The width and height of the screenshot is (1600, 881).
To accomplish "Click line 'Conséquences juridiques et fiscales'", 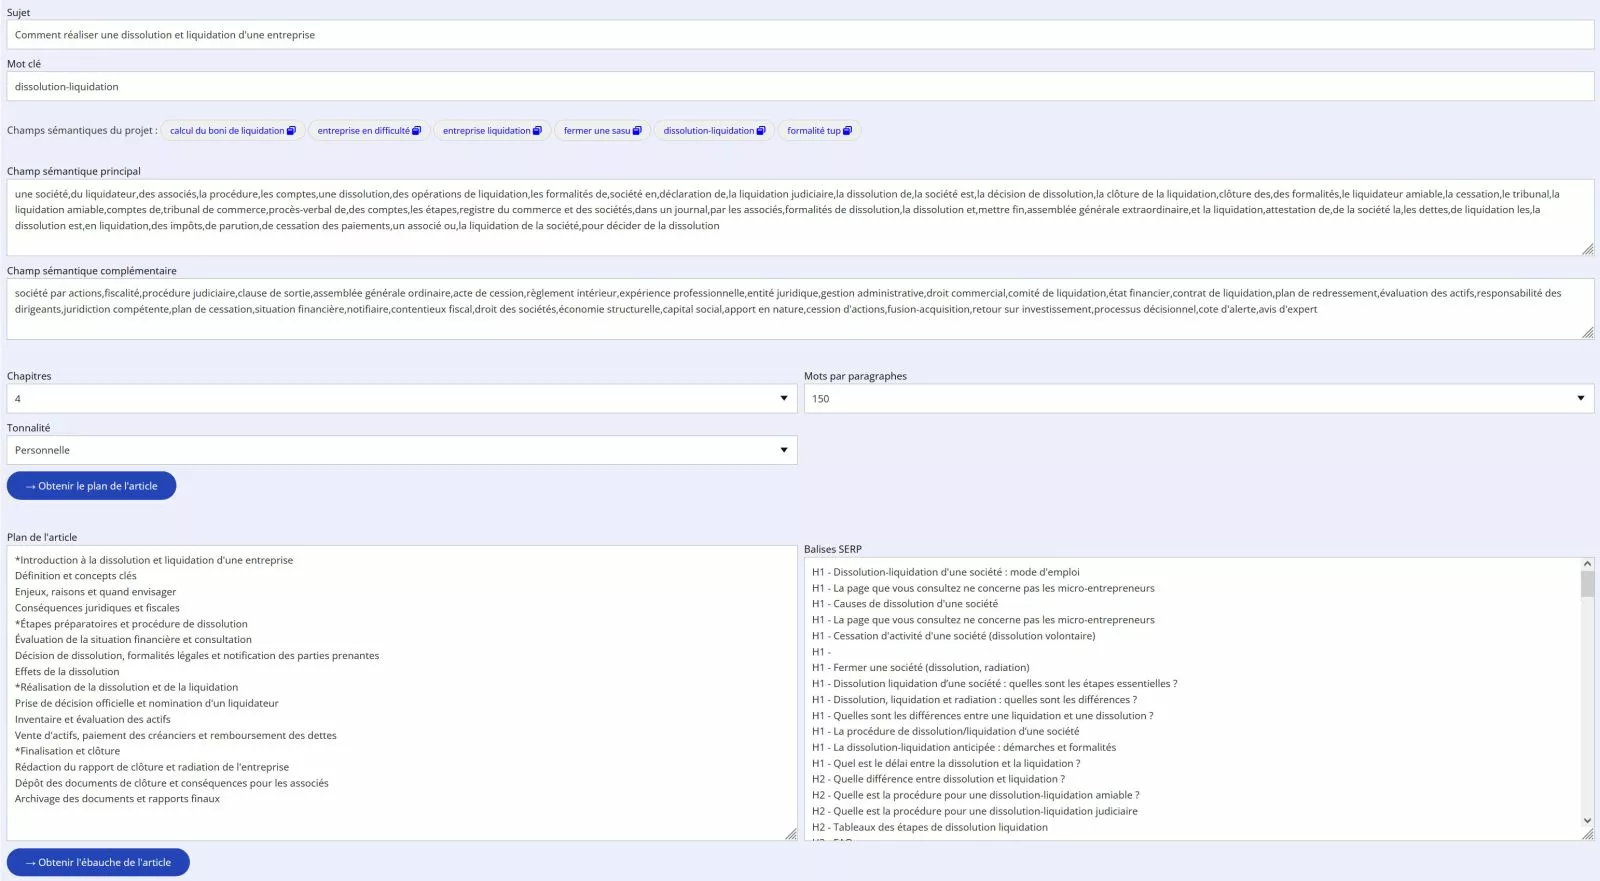I will (x=97, y=608).
